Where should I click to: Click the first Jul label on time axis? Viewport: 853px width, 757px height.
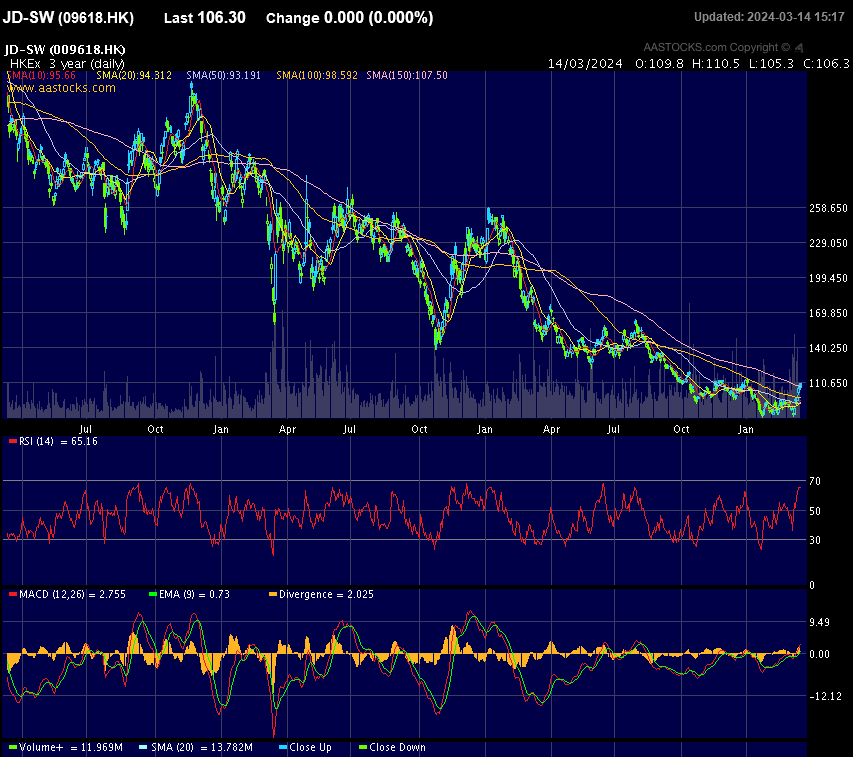pyautogui.click(x=85, y=429)
